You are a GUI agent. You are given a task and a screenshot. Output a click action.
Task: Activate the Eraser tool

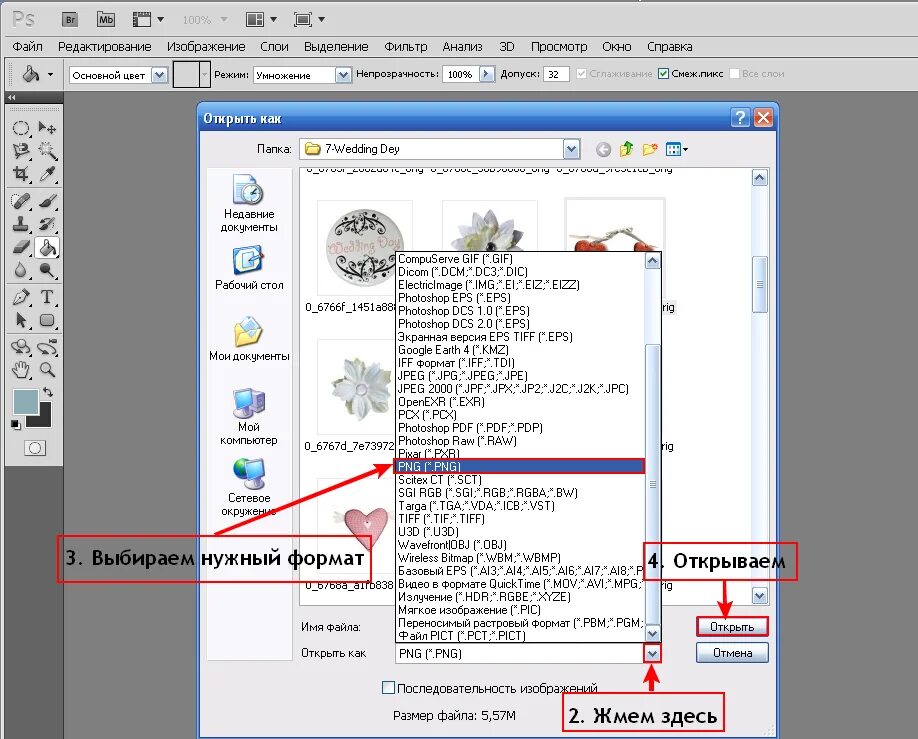21,247
